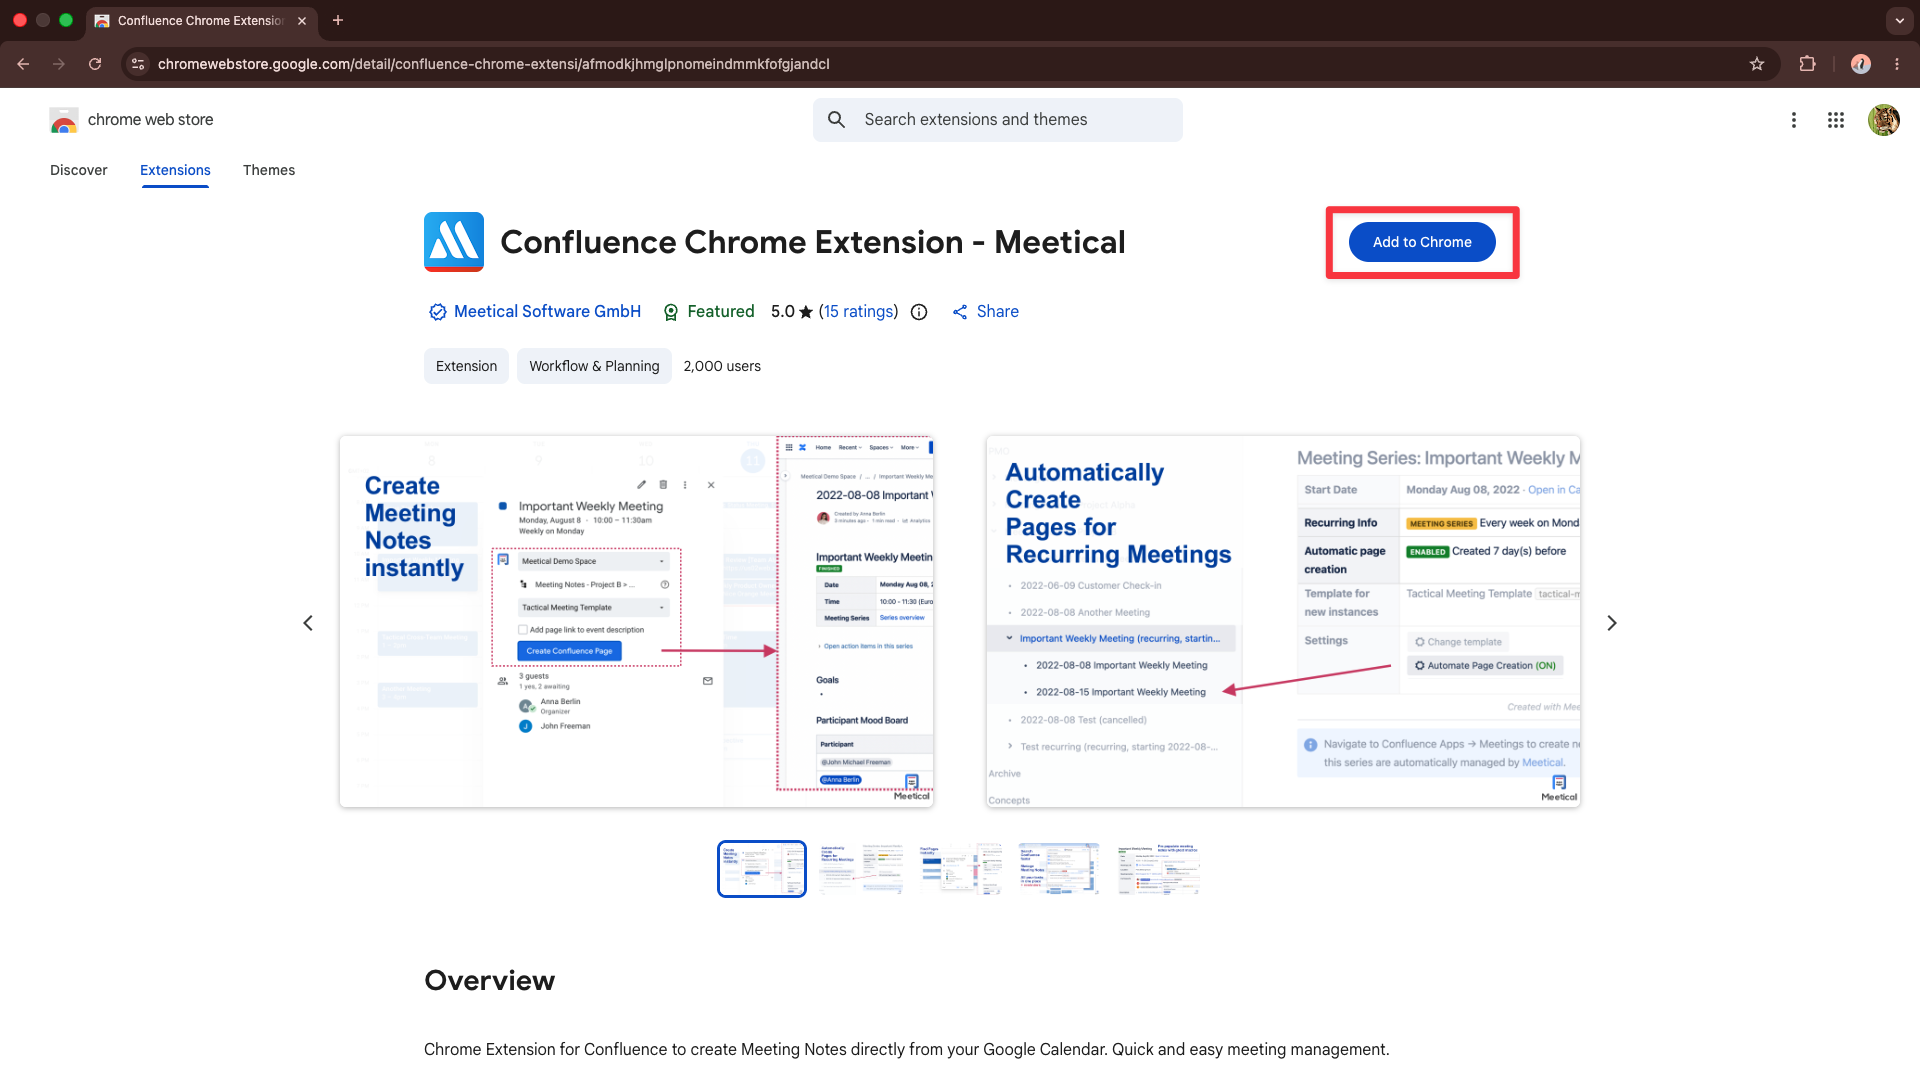The image size is (1920, 1080).
Task: Select the Extensions tab
Action: click(x=175, y=170)
